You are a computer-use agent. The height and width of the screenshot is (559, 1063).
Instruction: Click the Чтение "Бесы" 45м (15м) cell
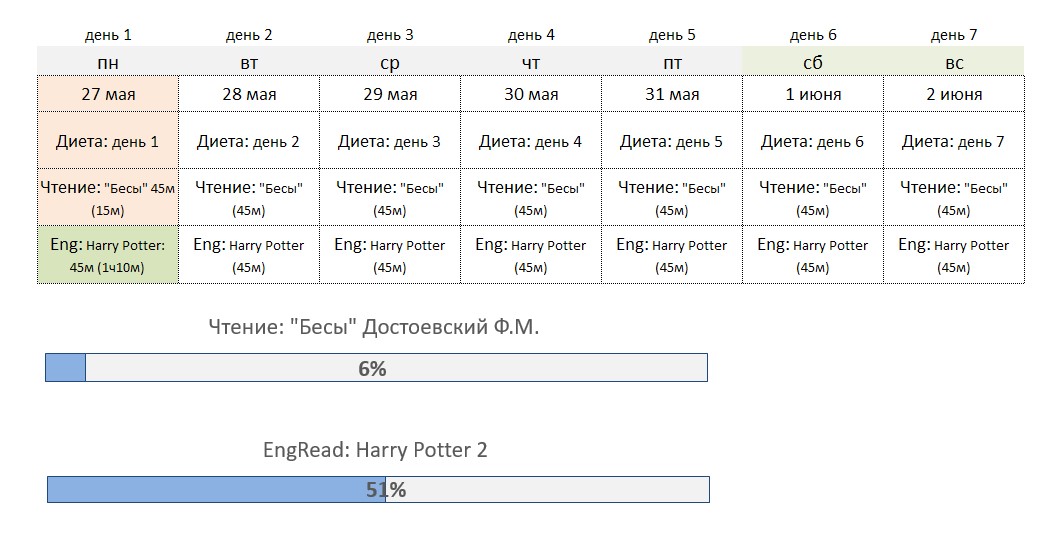tap(108, 198)
